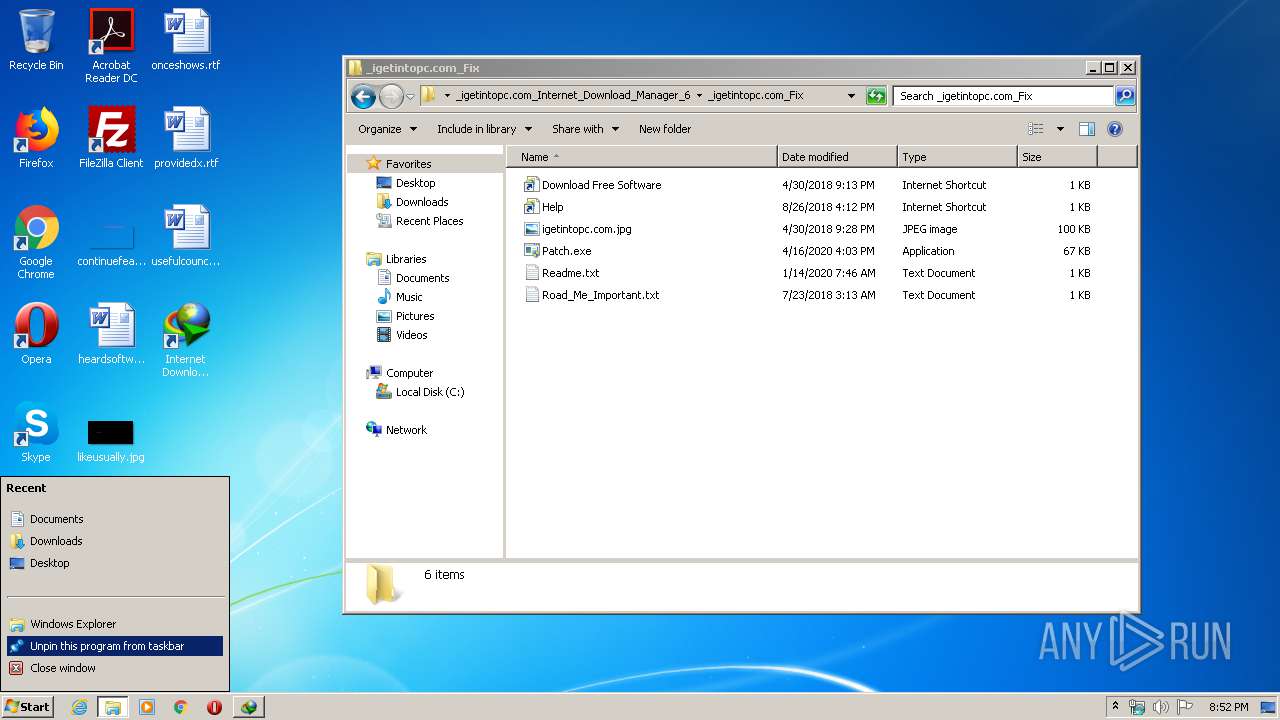Click Windows Media Player taskbar icon
Viewport: 1280px width, 720px height.
coord(147,707)
